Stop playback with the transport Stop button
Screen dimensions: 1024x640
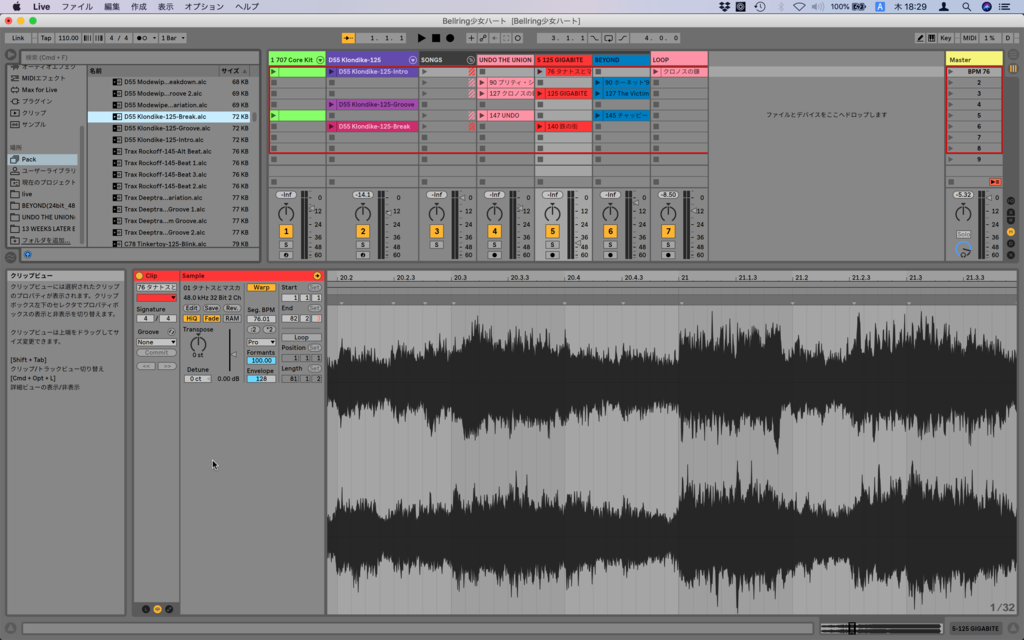(436, 38)
